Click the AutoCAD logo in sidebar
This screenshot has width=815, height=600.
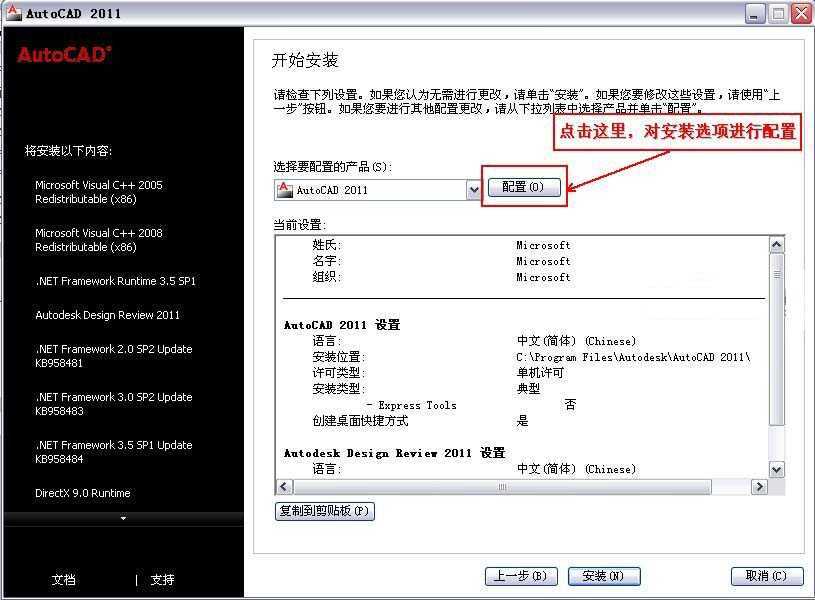click(64, 55)
